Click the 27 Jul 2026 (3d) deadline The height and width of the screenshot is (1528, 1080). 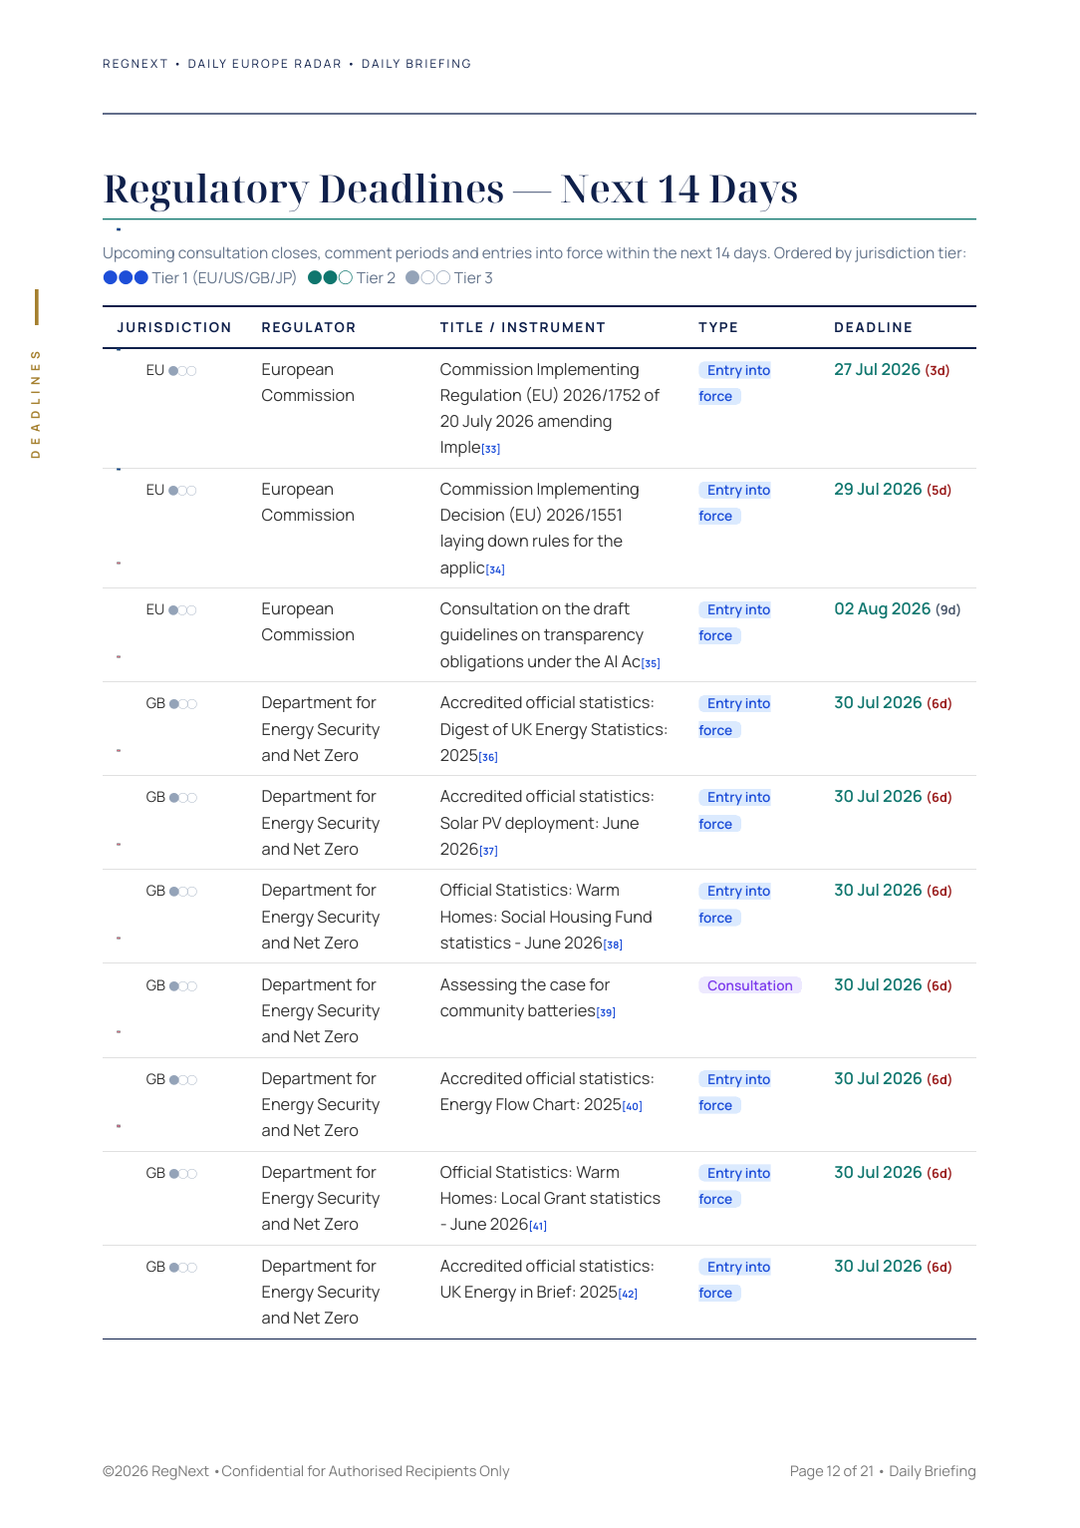click(x=892, y=370)
